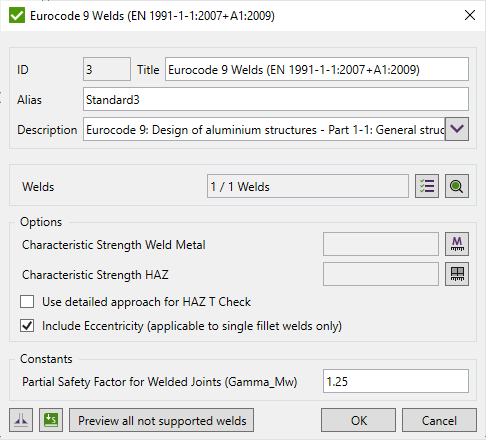Click the green S standard icon button
The width and height of the screenshot is (486, 440).
tap(51, 420)
